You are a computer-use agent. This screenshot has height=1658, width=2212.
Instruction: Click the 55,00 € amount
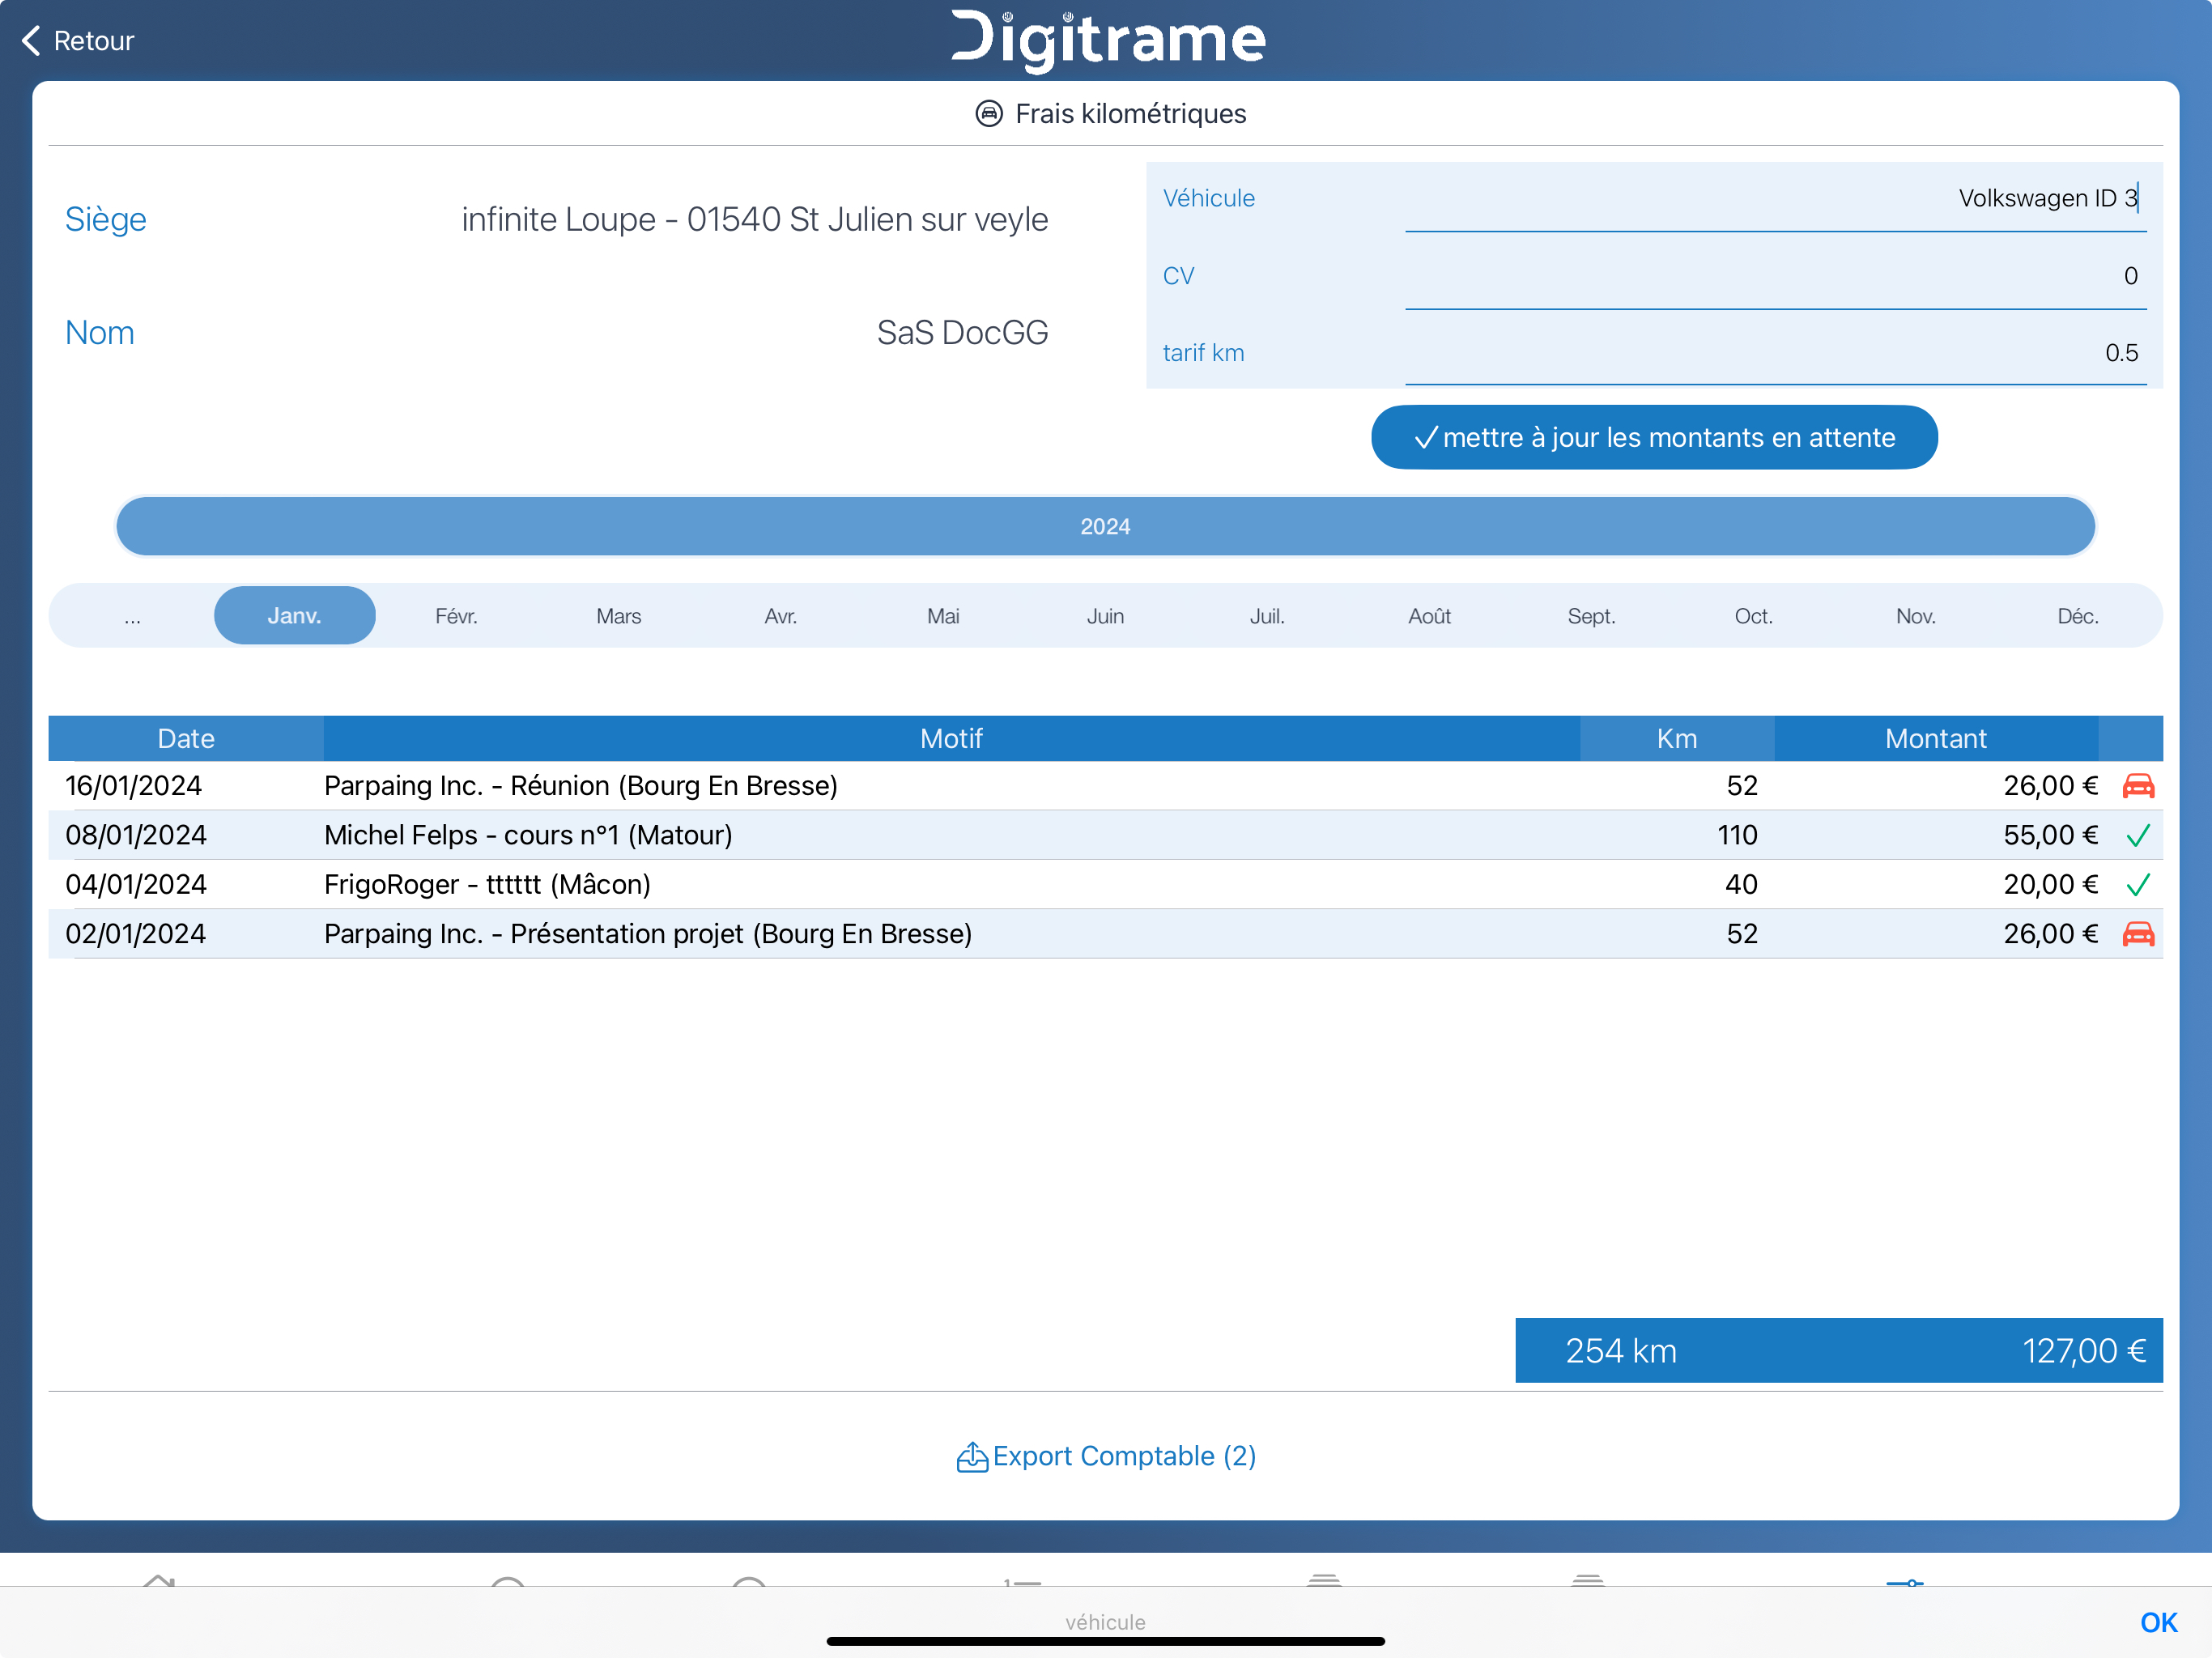(2050, 835)
